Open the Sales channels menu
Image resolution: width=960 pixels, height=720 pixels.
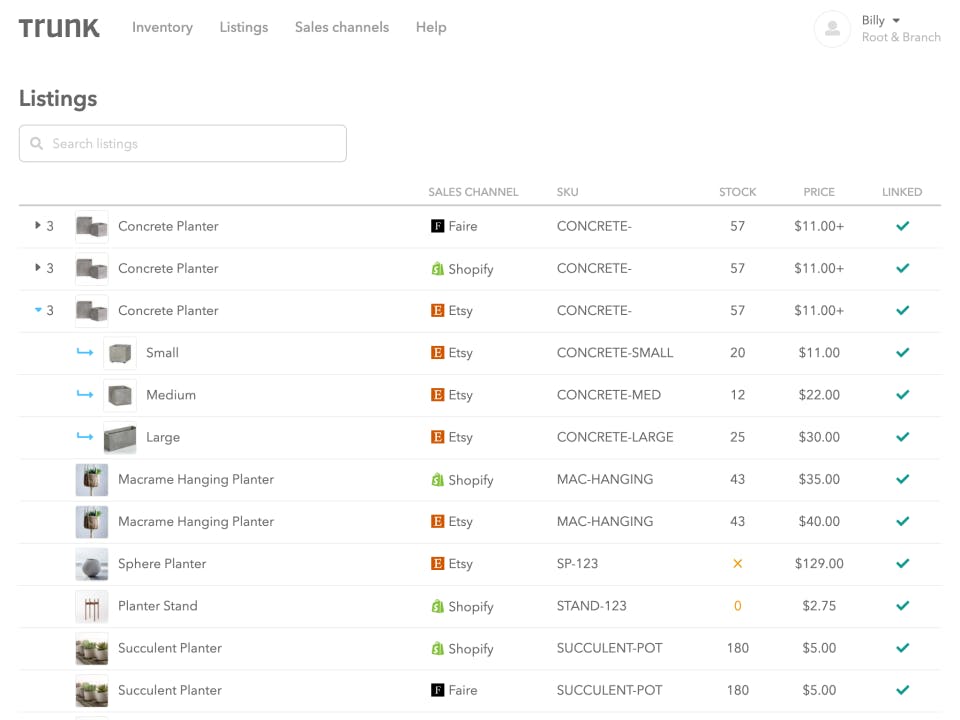(341, 27)
